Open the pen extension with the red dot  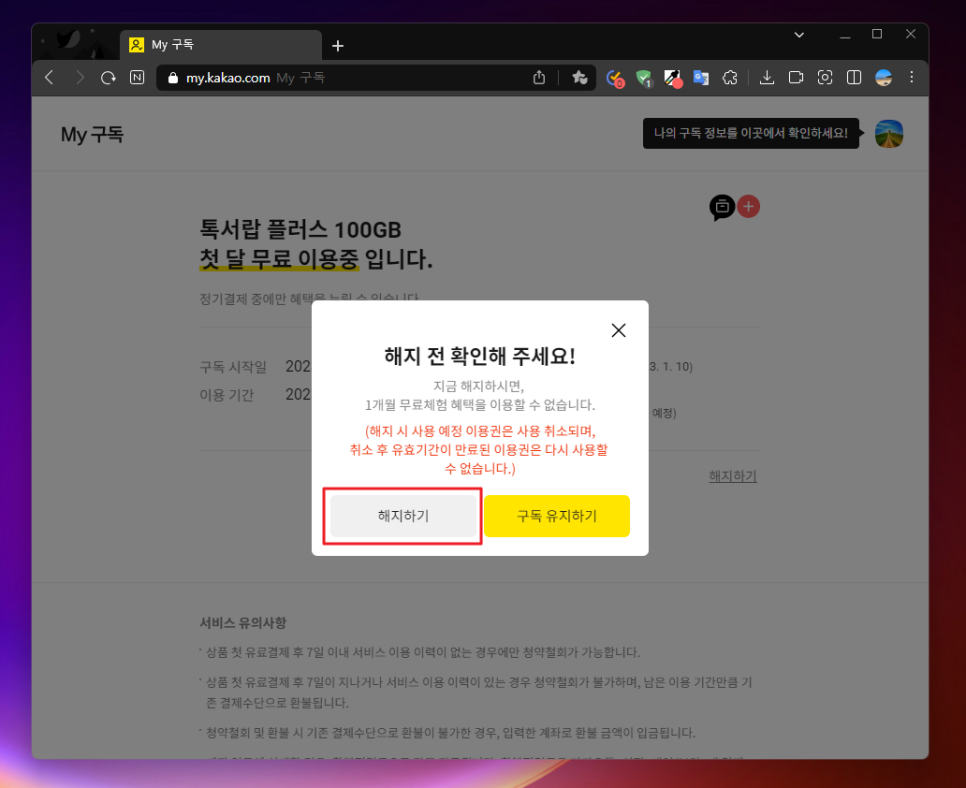pyautogui.click(x=673, y=78)
